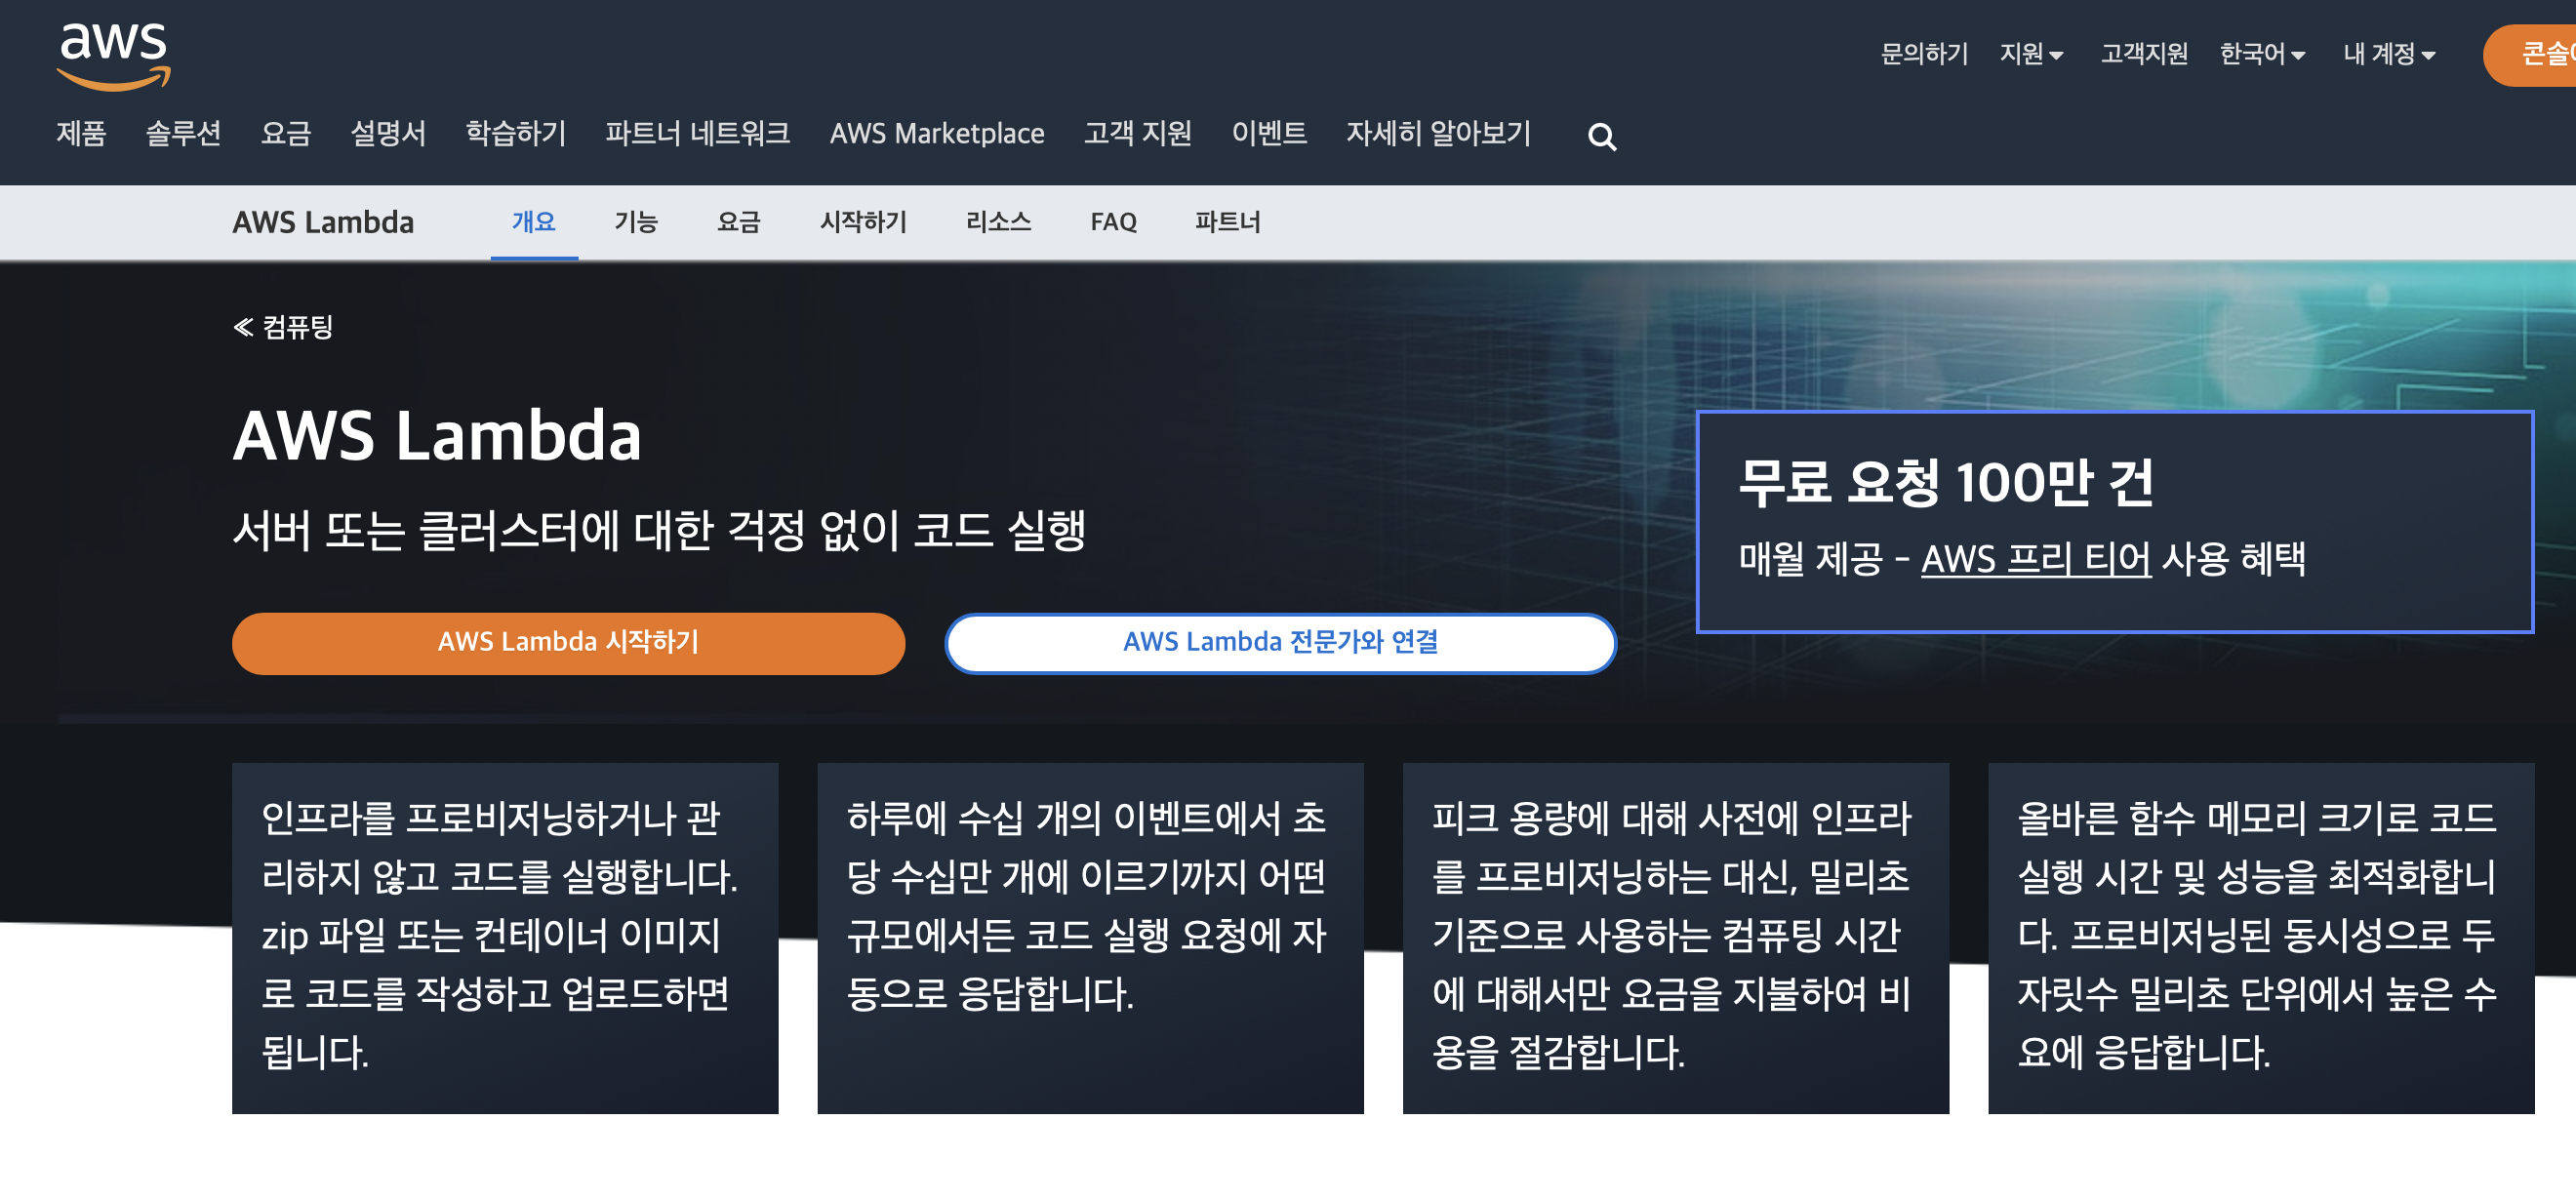Image resolution: width=2576 pixels, height=1200 pixels.
Task: Go back via « 컴퓨팅 breadcrumb
Action: tap(283, 327)
